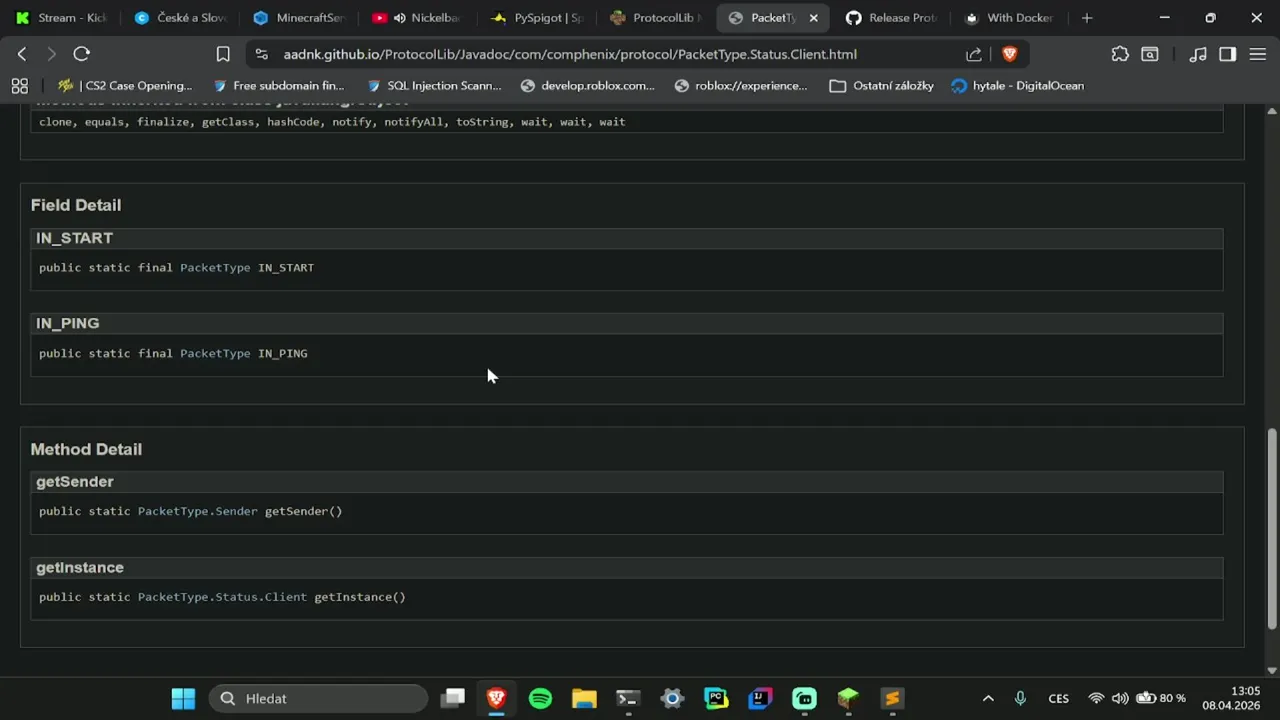Click the address bar URL field
Viewport: 1280px width, 720px height.
click(570, 54)
